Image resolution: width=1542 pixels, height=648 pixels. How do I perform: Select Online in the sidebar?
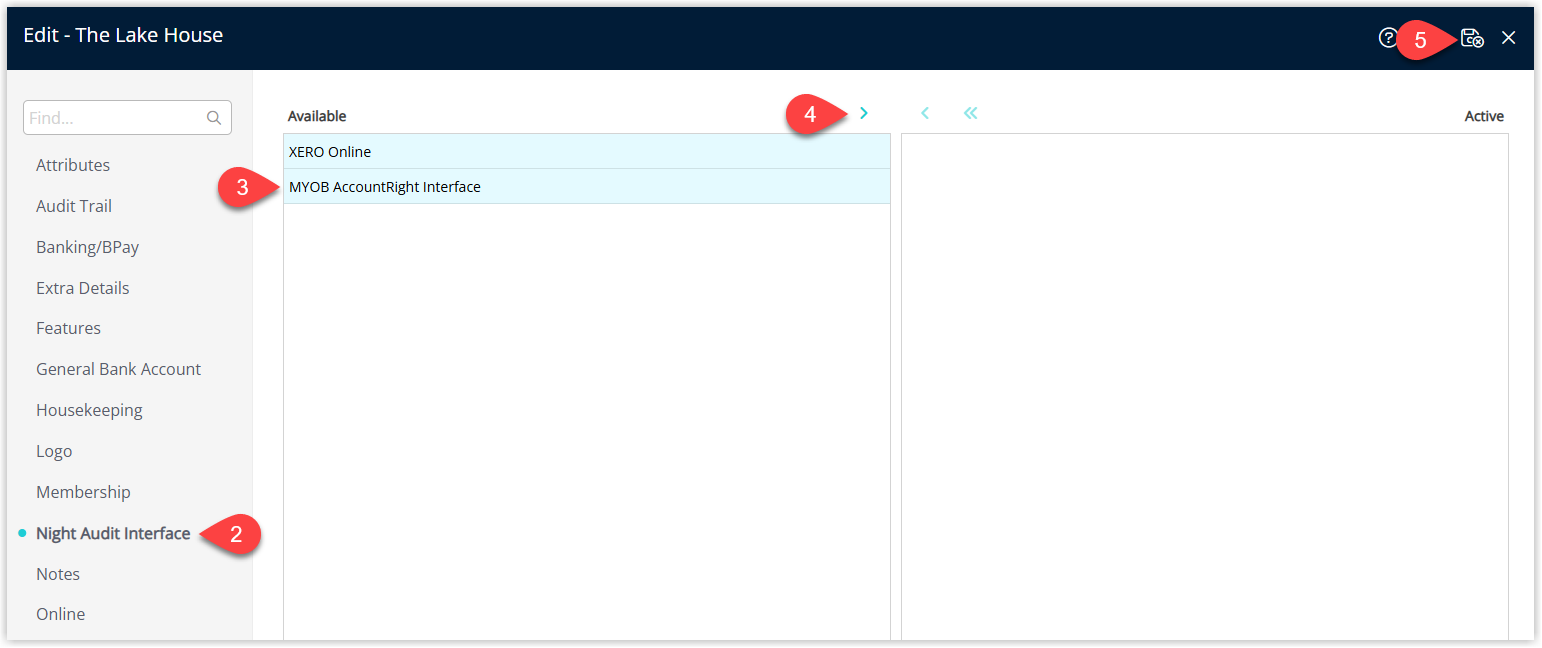[x=61, y=614]
